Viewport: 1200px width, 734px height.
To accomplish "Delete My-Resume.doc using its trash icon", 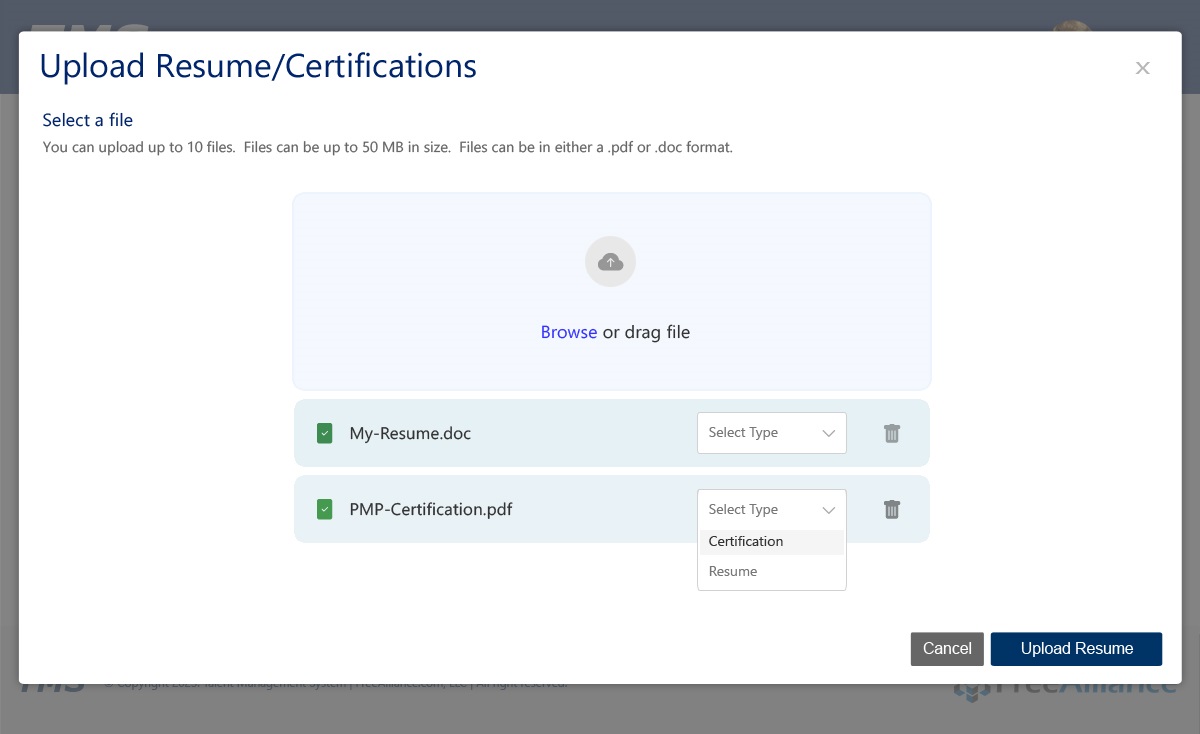I will coord(892,433).
